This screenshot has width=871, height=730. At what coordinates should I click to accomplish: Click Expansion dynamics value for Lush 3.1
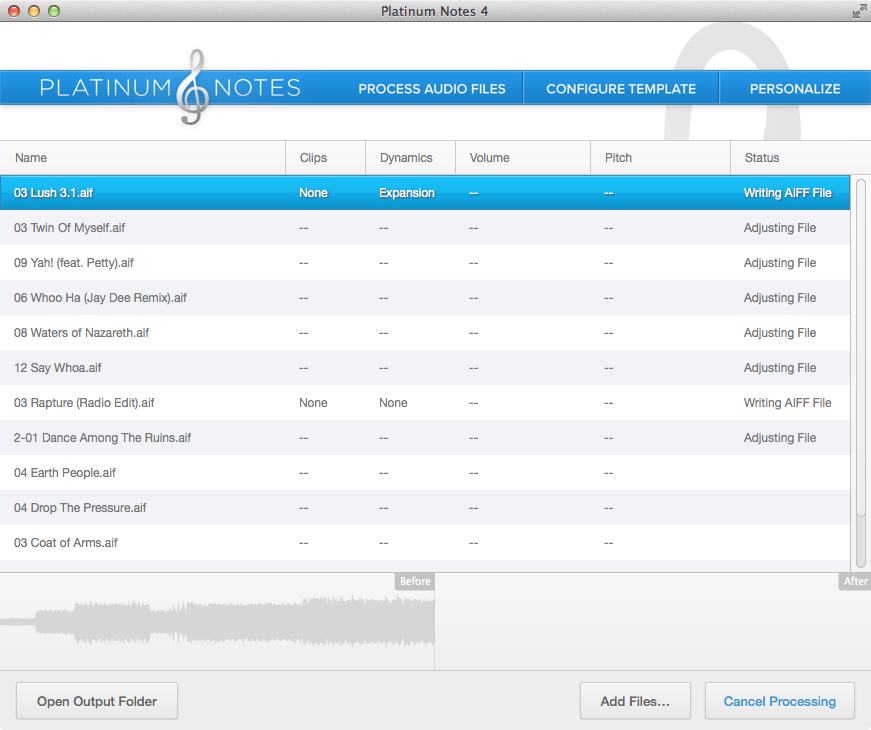tap(407, 193)
